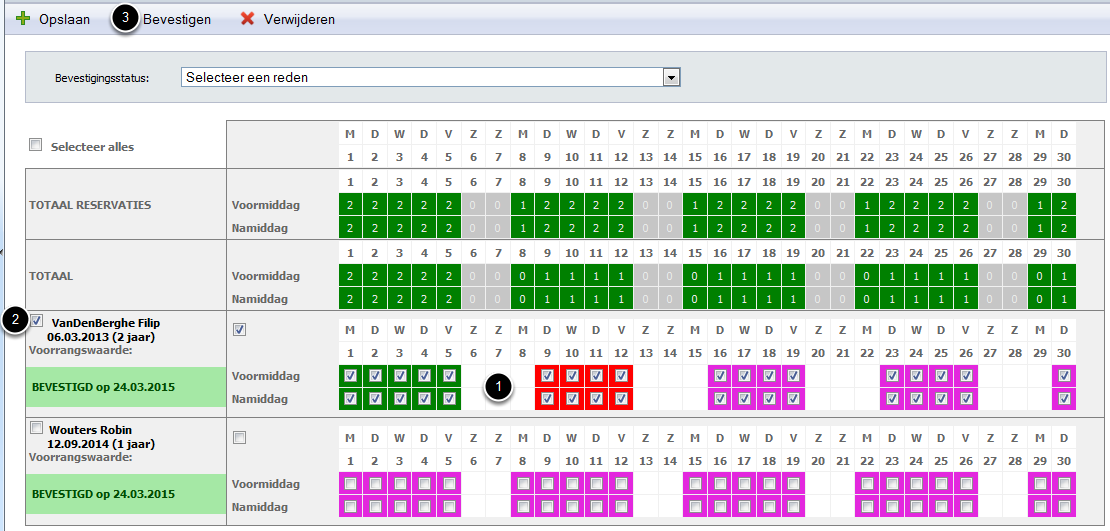This screenshot has height=531, width=1110.
Task: Check the Wouters Robin child checkbox
Action: point(36,429)
